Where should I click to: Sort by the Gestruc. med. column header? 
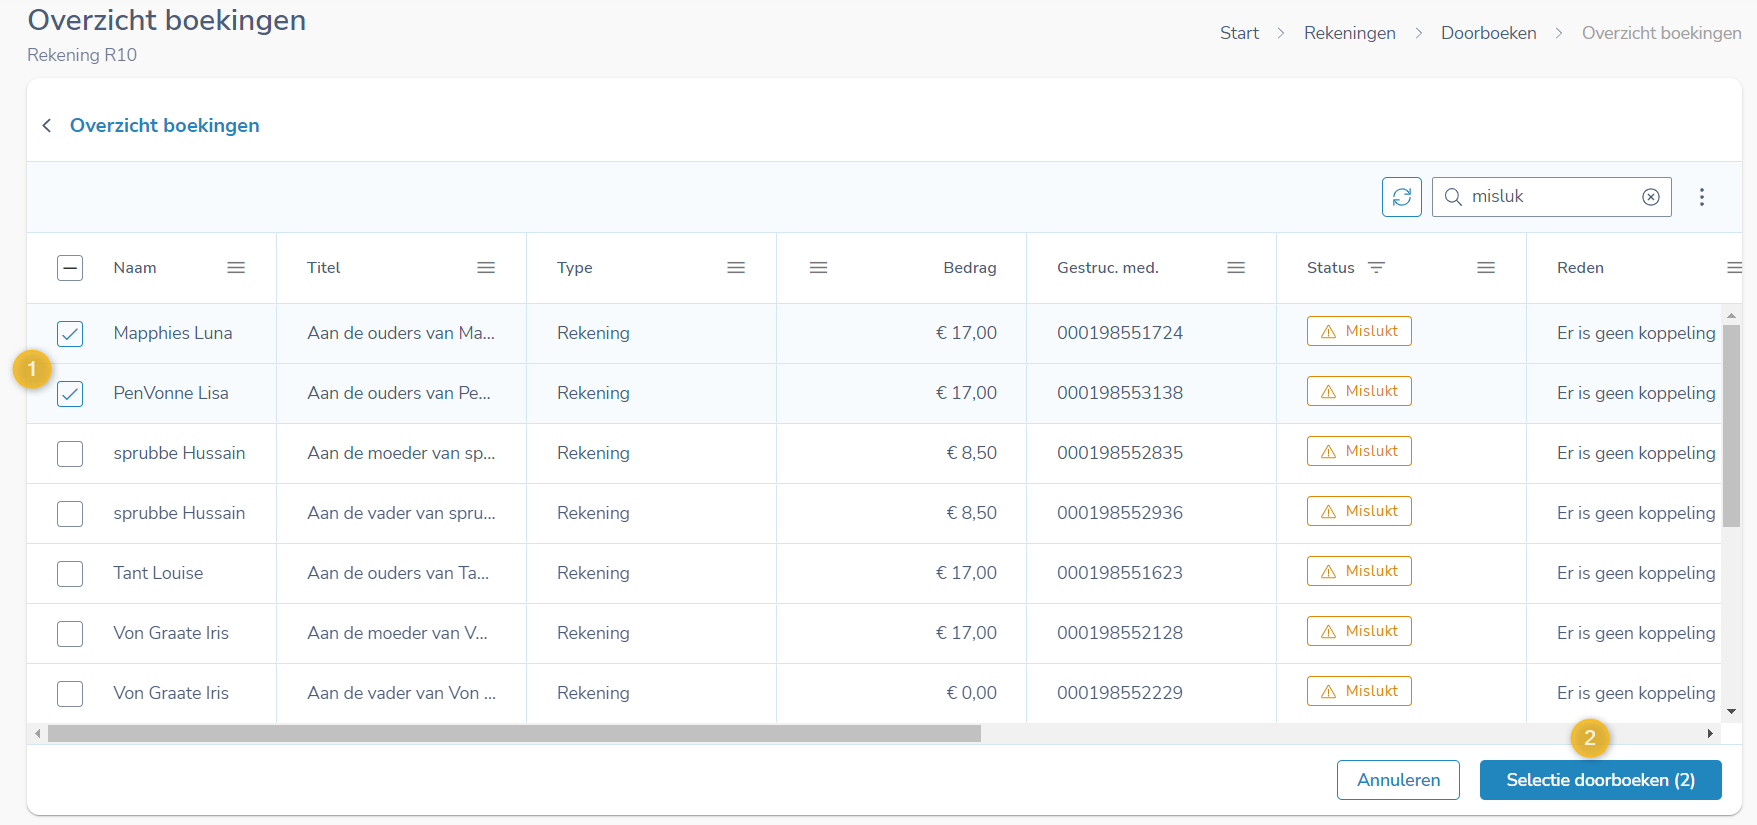point(1108,268)
